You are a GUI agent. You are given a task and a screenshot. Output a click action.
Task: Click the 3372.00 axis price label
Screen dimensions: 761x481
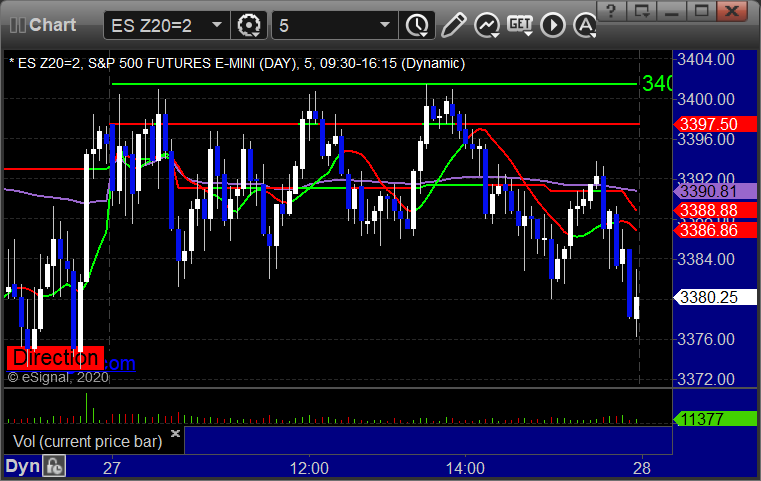pos(706,379)
